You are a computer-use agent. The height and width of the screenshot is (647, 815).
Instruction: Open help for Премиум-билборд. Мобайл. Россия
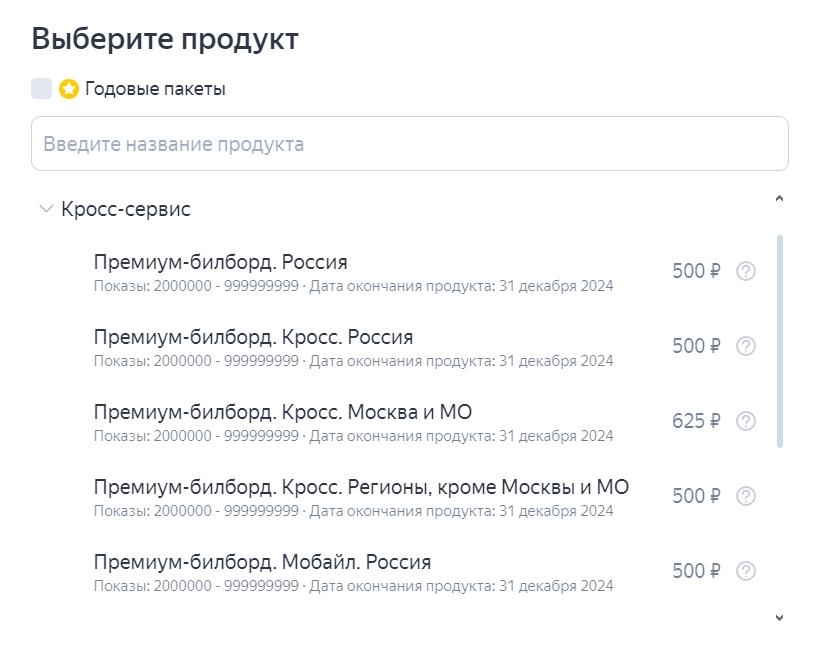point(745,571)
